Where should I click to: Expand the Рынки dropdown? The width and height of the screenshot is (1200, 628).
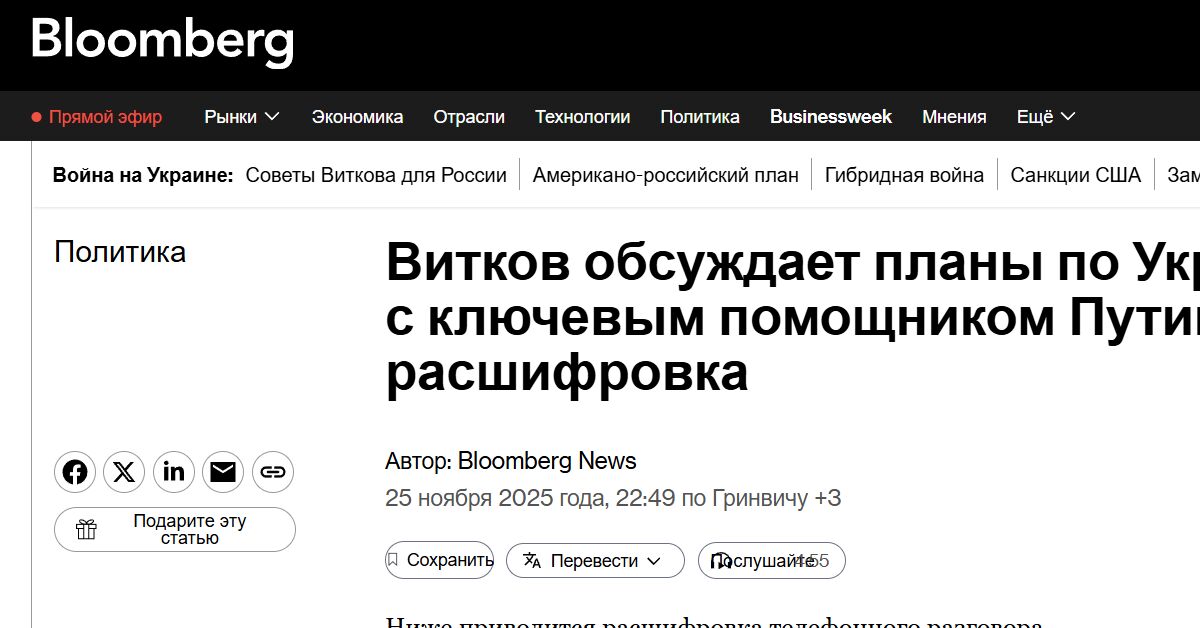tap(240, 116)
